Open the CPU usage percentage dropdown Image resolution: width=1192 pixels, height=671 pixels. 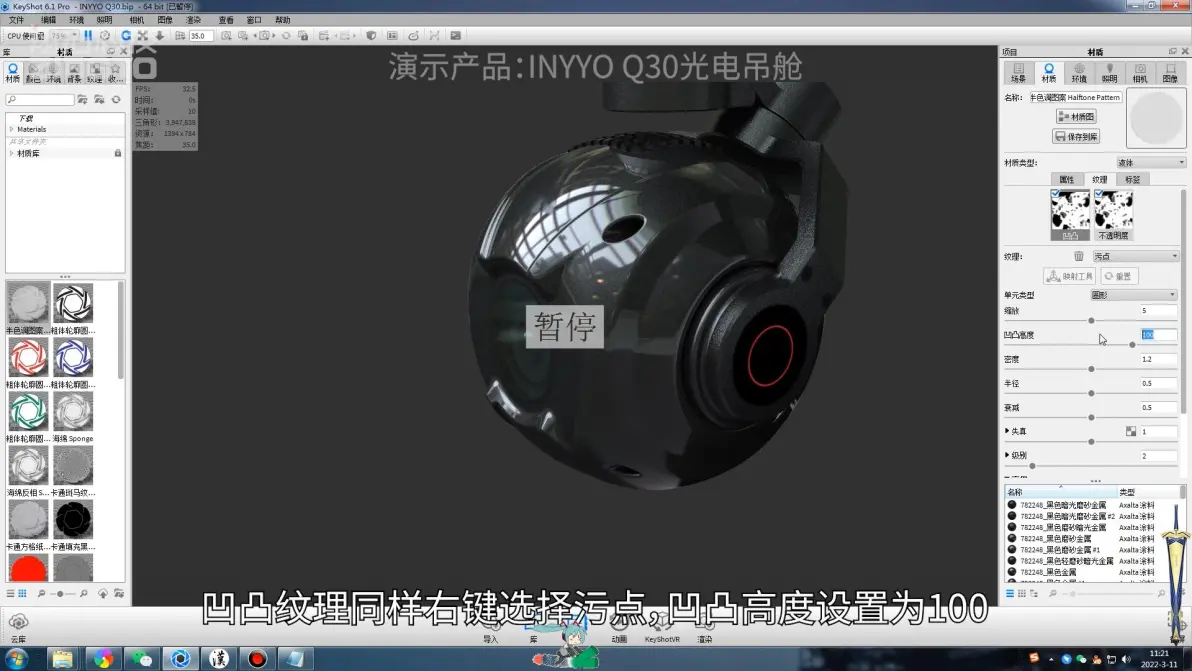click(x=64, y=36)
